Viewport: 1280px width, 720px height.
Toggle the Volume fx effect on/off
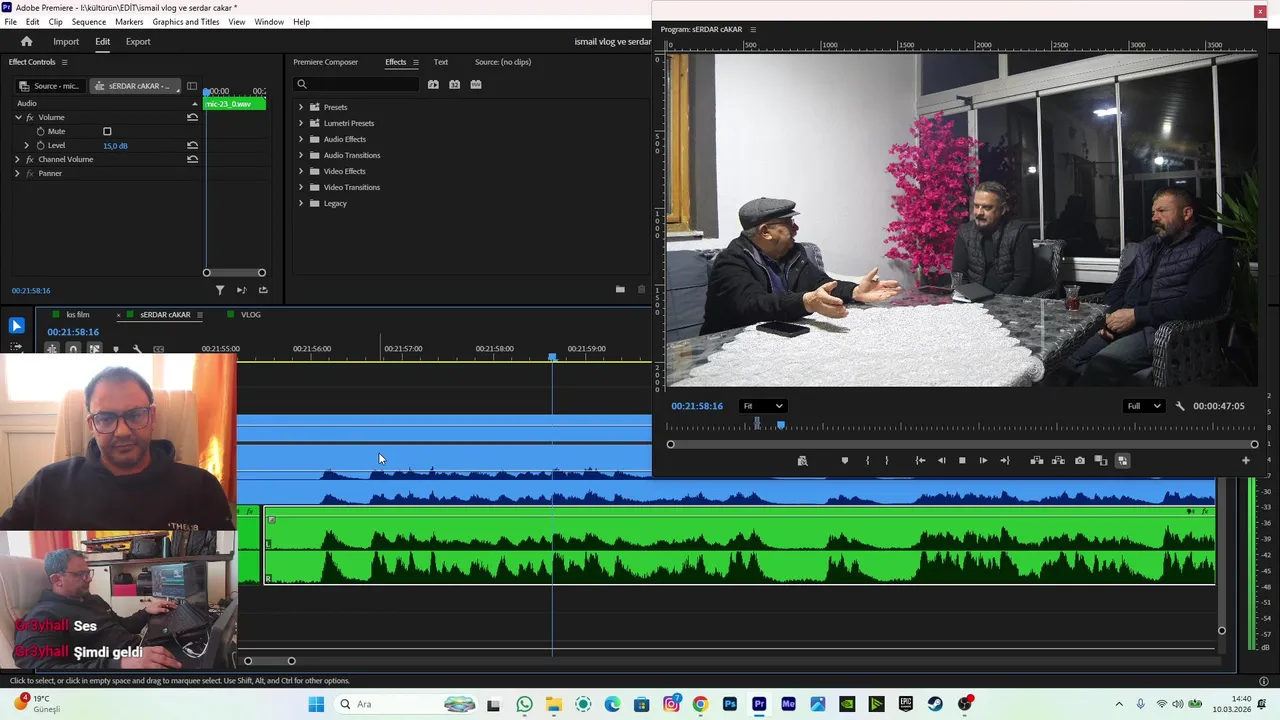pos(30,117)
